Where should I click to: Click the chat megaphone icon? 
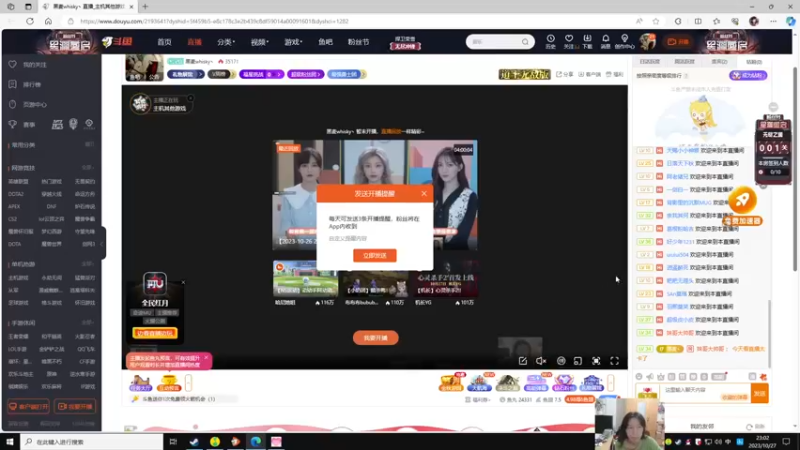(x=649, y=377)
